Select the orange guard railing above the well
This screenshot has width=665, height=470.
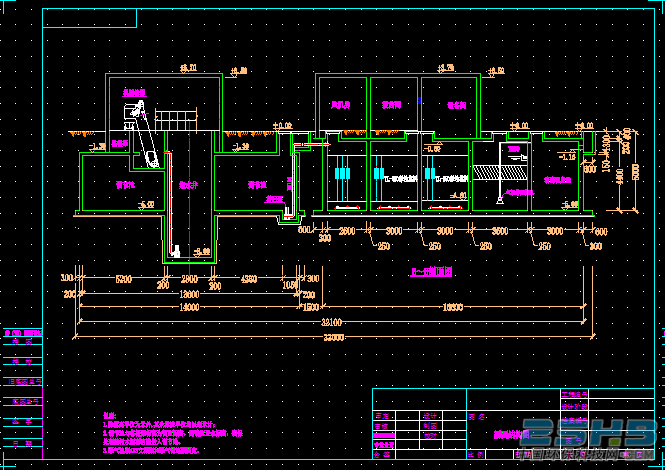[x=176, y=120]
